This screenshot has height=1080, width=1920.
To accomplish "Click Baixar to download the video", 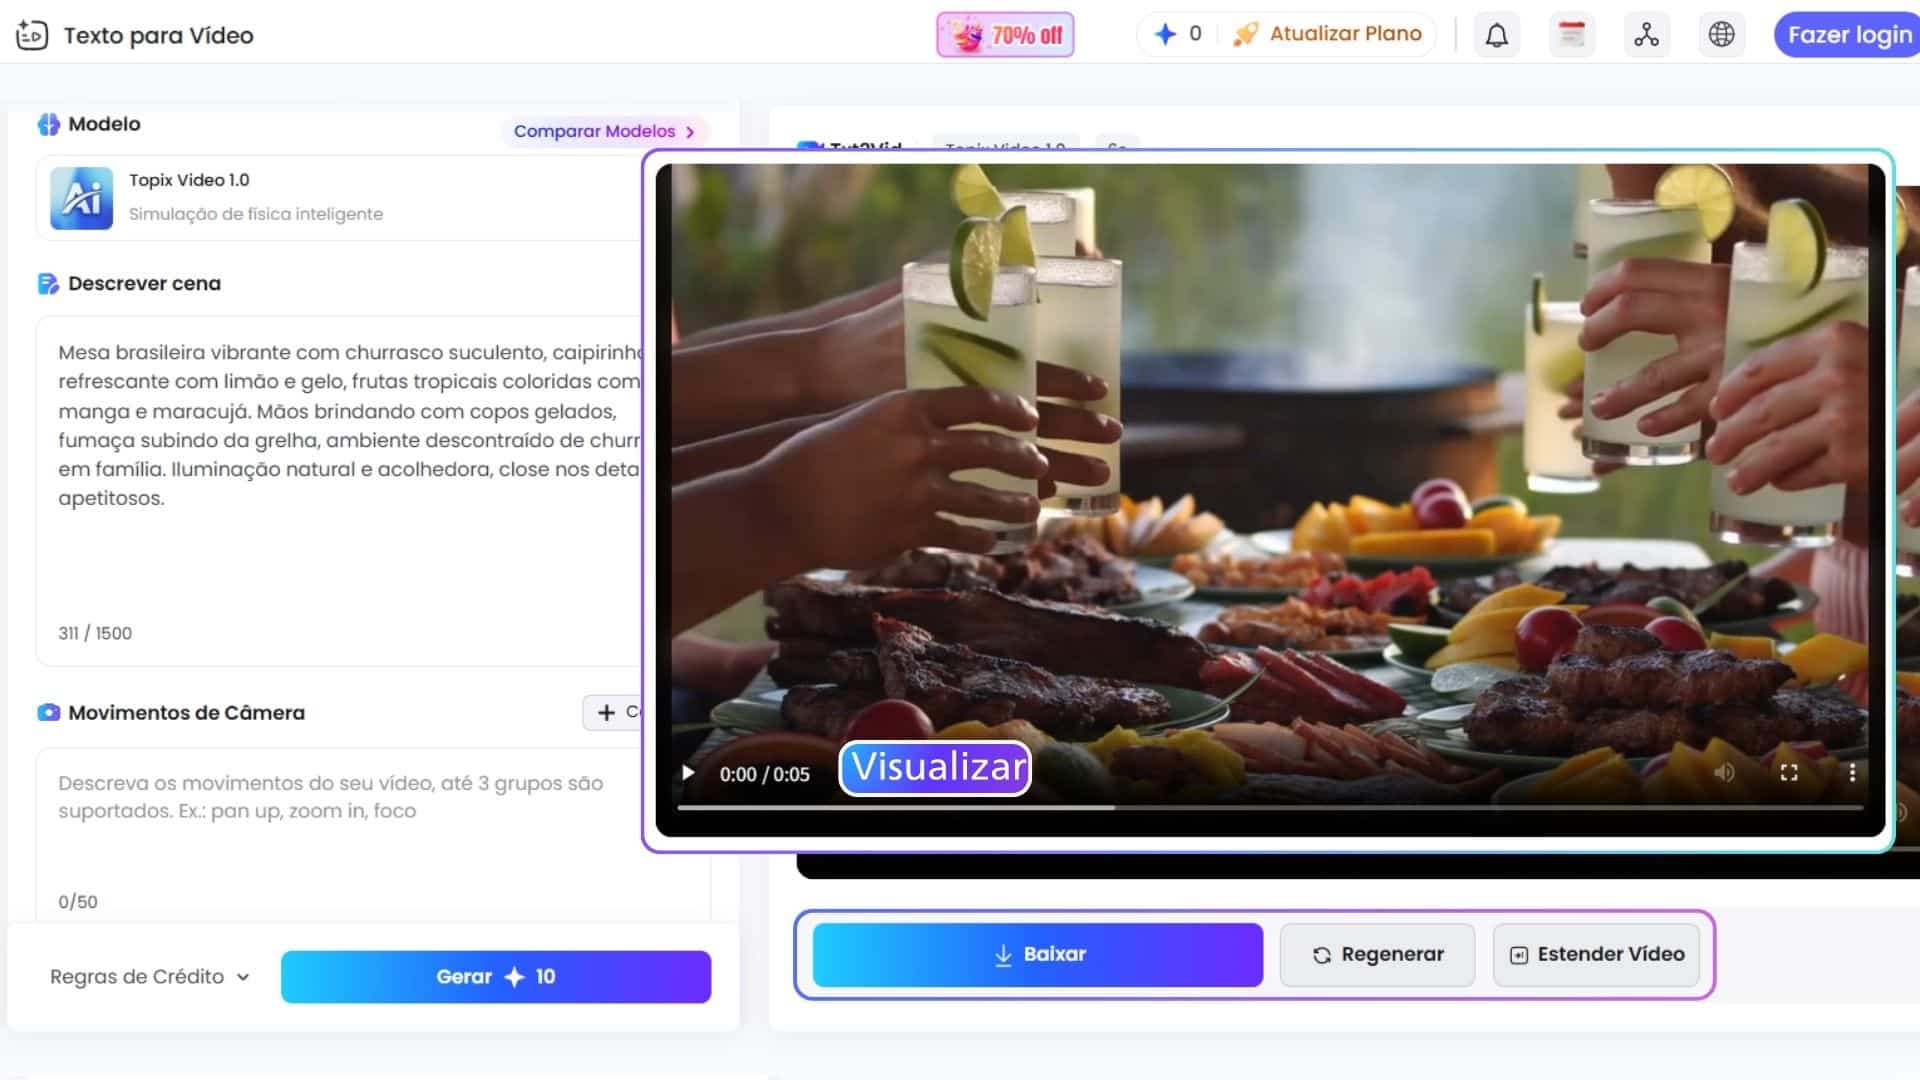I will pos(1037,954).
